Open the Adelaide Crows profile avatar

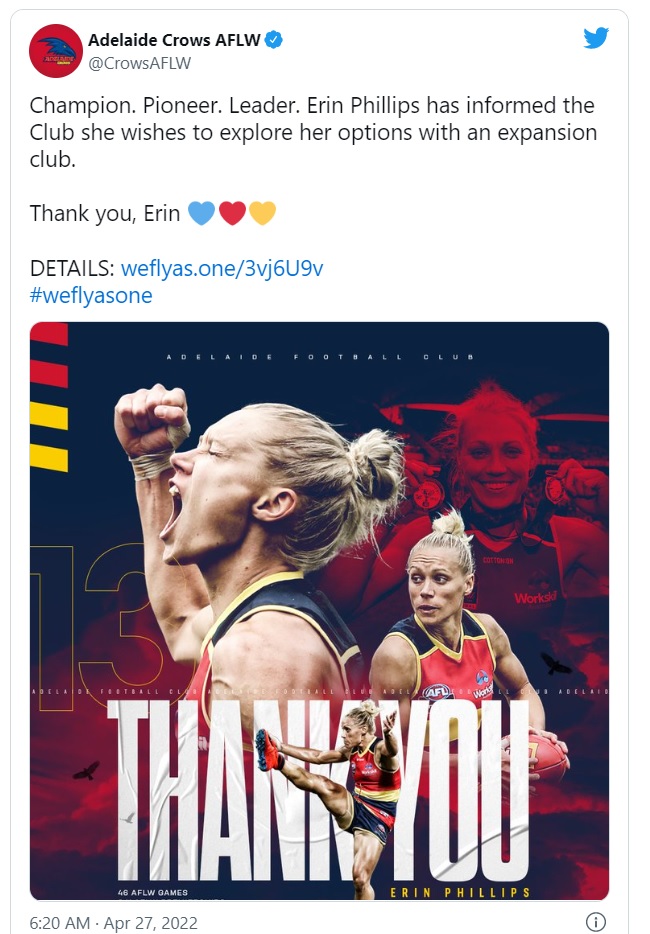point(55,51)
